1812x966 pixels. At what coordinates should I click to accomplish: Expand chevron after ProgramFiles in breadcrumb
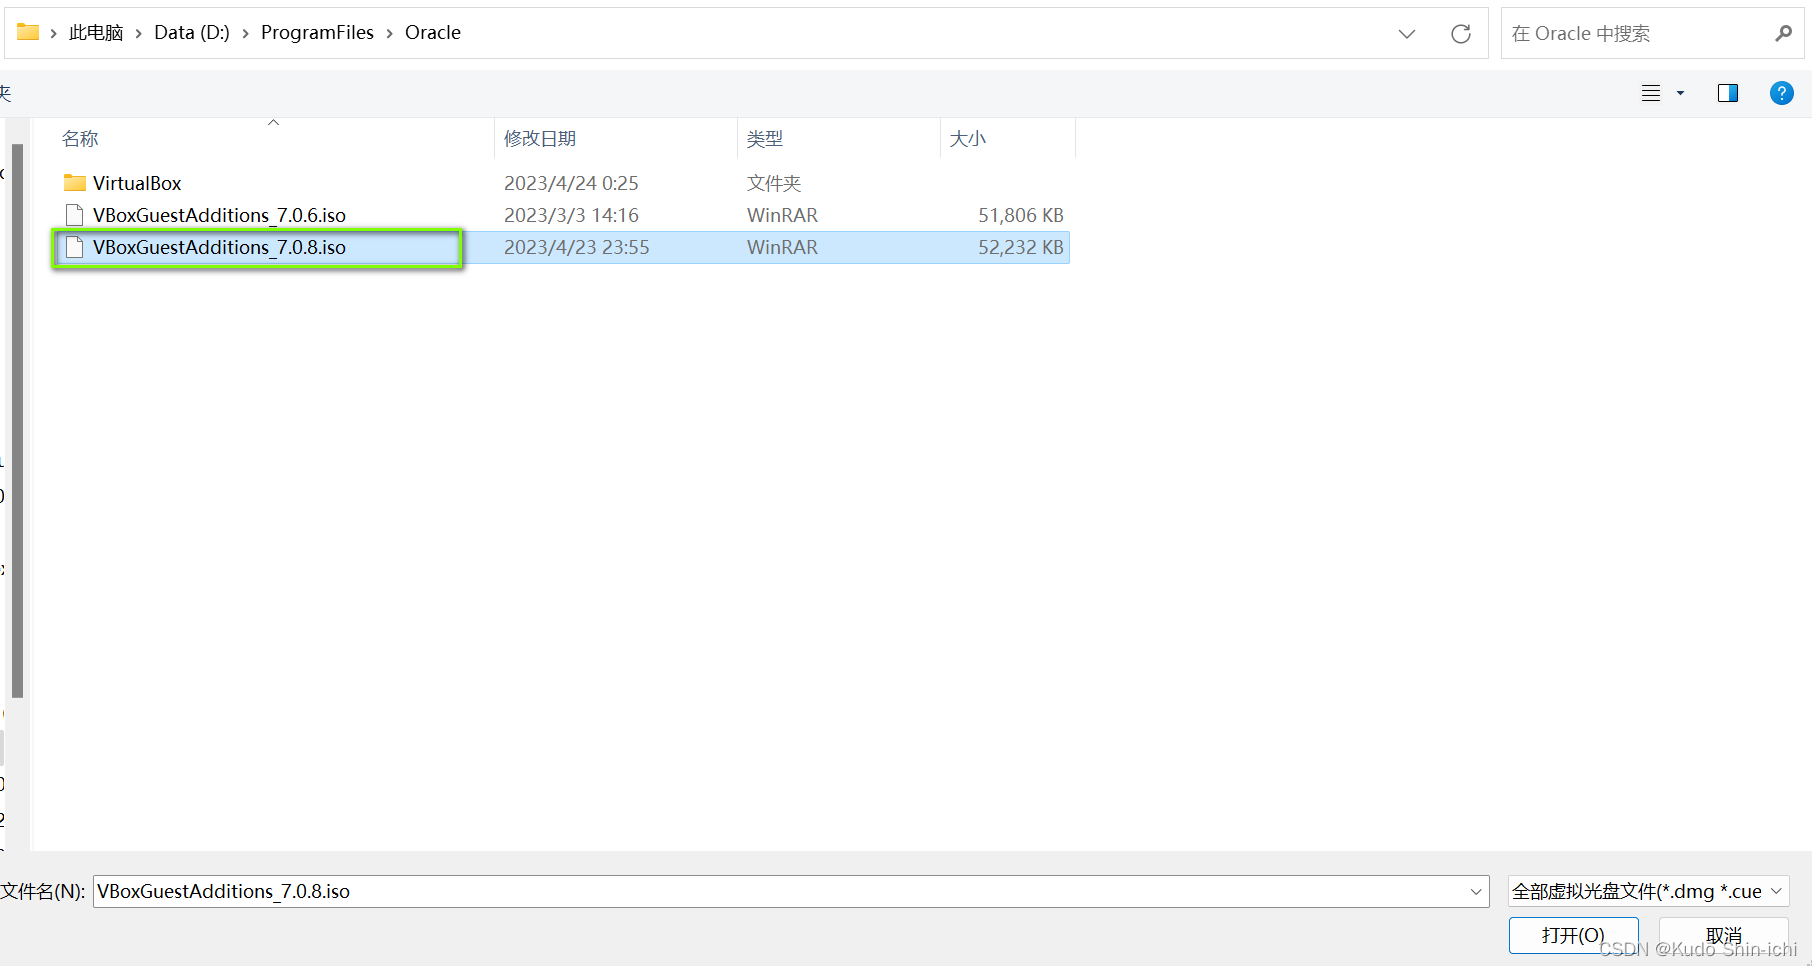(390, 33)
